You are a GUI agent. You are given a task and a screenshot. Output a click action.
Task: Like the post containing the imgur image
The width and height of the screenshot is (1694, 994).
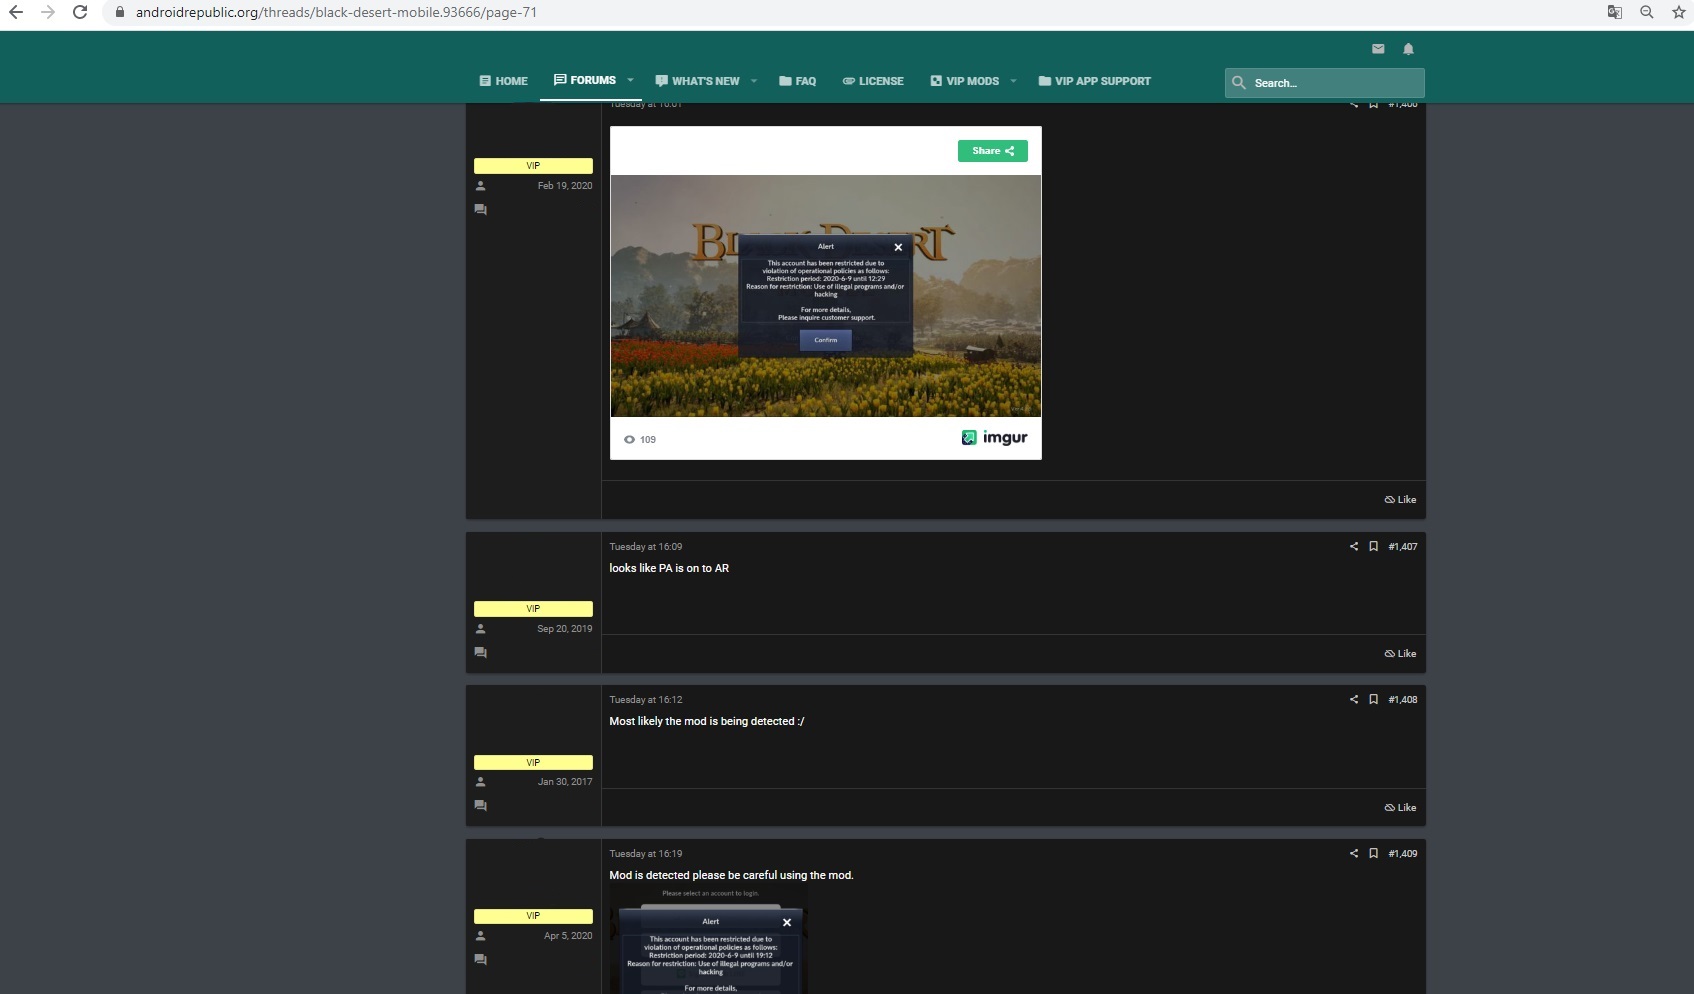click(x=1400, y=499)
